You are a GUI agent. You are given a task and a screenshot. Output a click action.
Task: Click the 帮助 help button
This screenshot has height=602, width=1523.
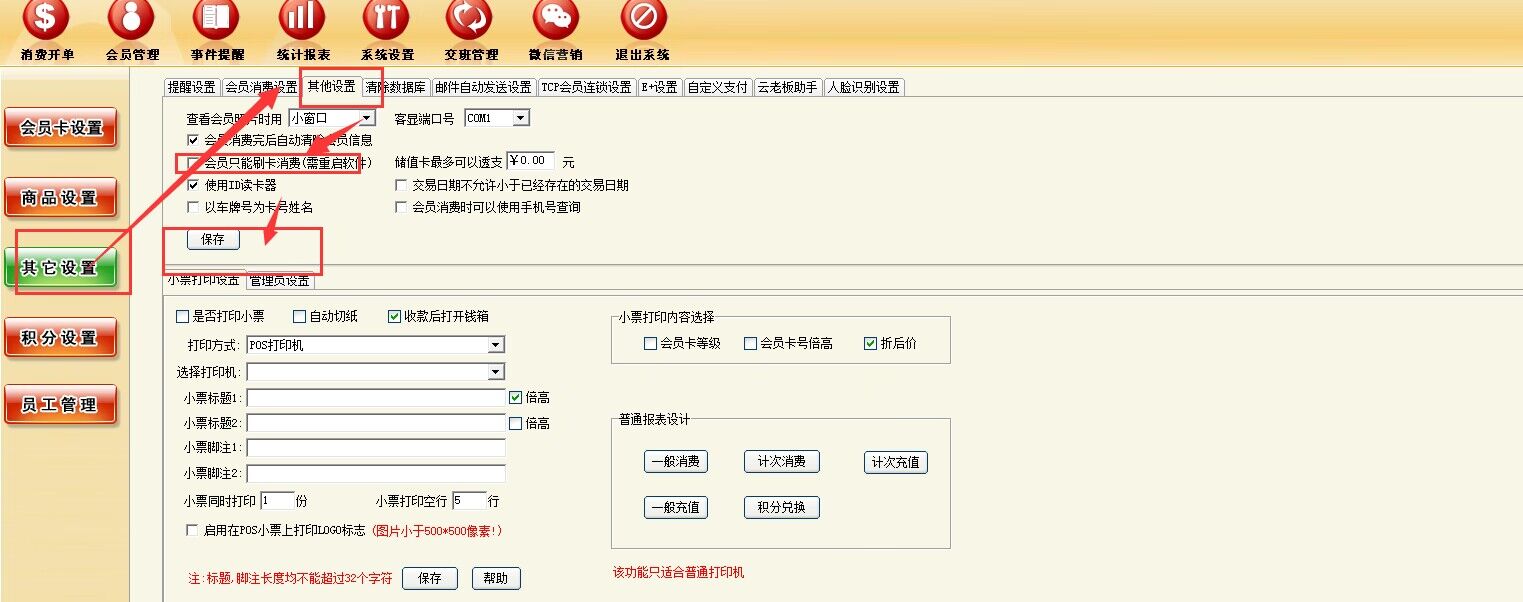point(495,578)
